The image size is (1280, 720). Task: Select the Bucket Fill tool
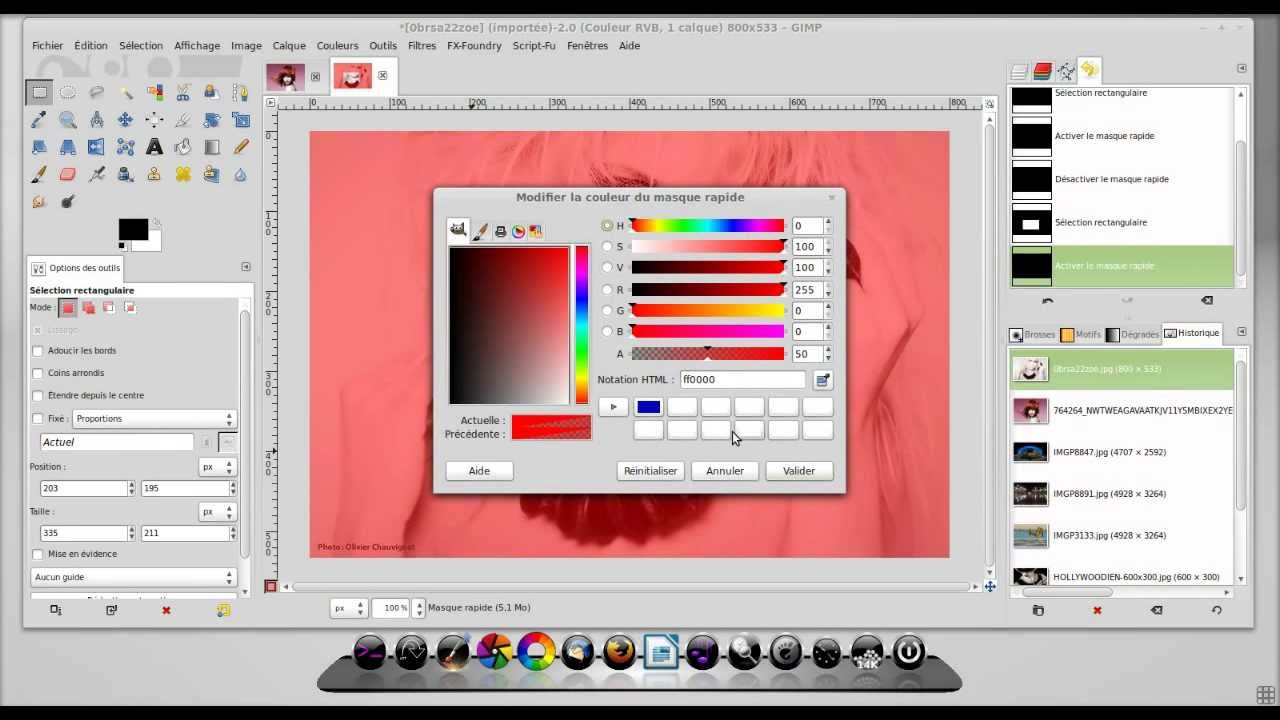[x=183, y=147]
